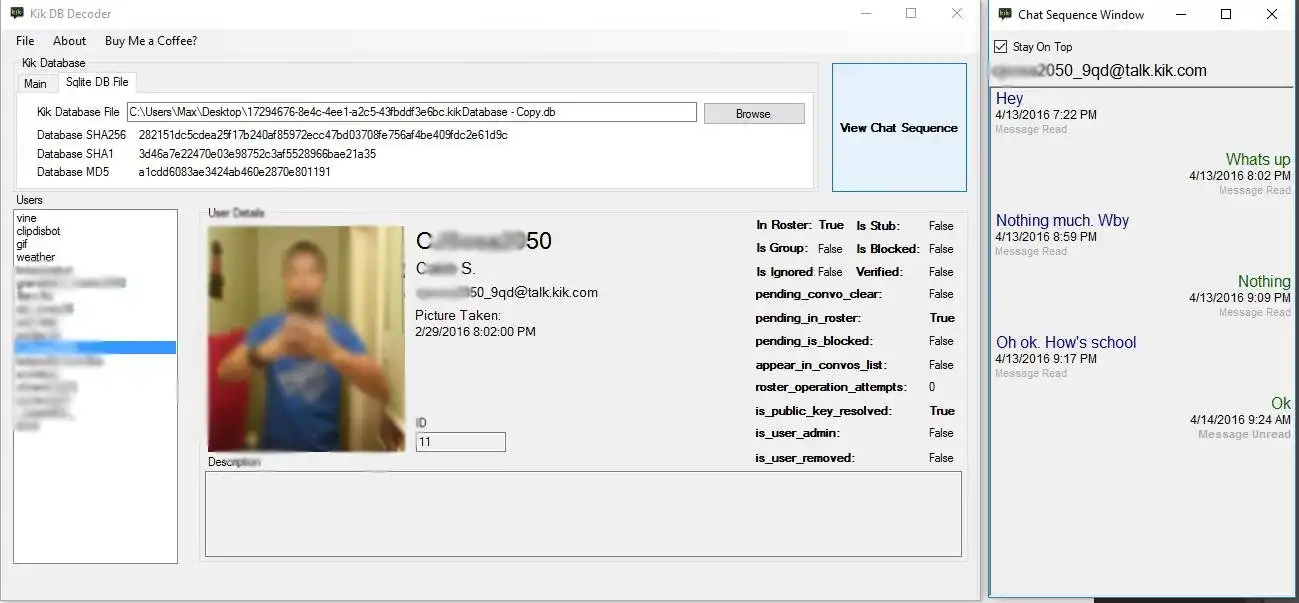Click the 4/13/2016 7:22 PM timestamp
This screenshot has height=603, width=1299.
(x=1046, y=115)
